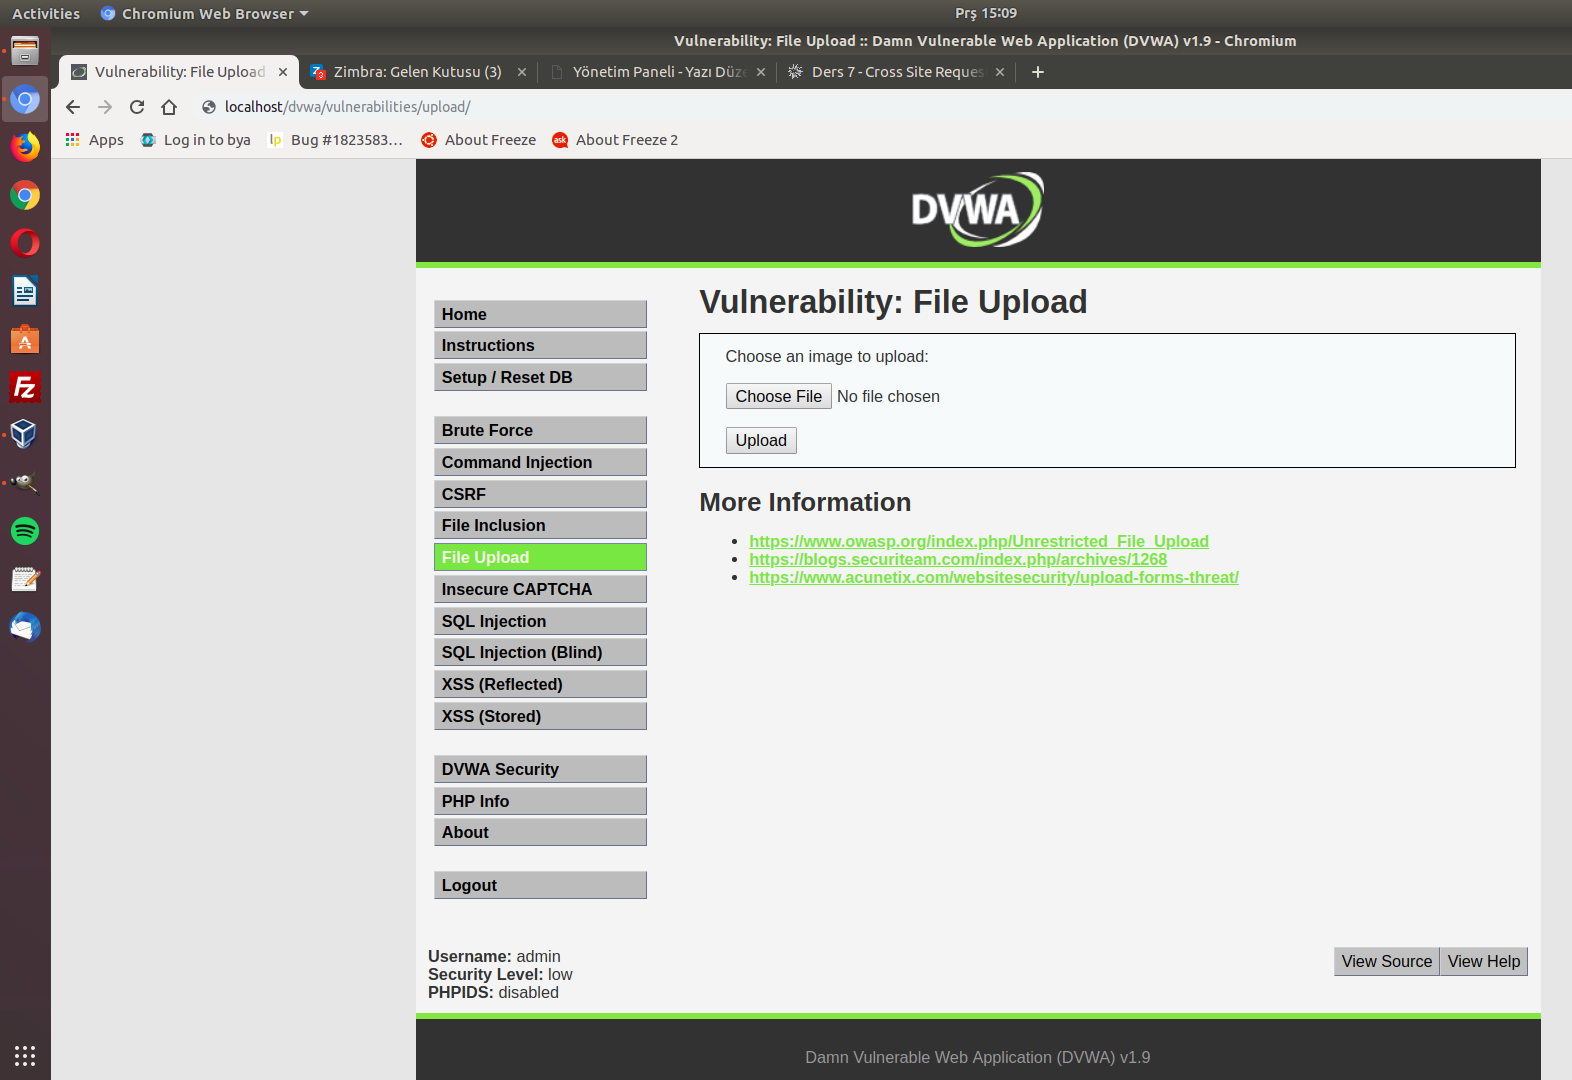Open the Brute Force vulnerability page
Viewport: 1572px width, 1080px height.
pos(540,430)
